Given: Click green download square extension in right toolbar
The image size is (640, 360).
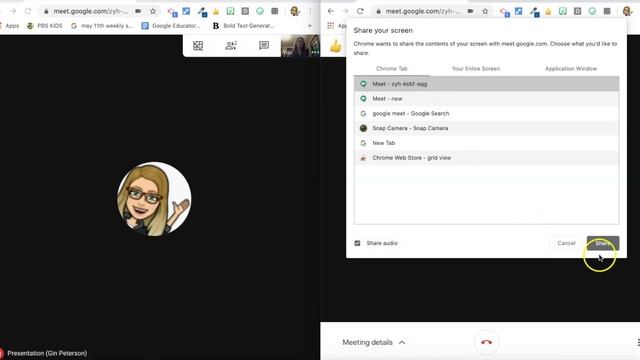Looking at the screenshot, I should [x=563, y=11].
